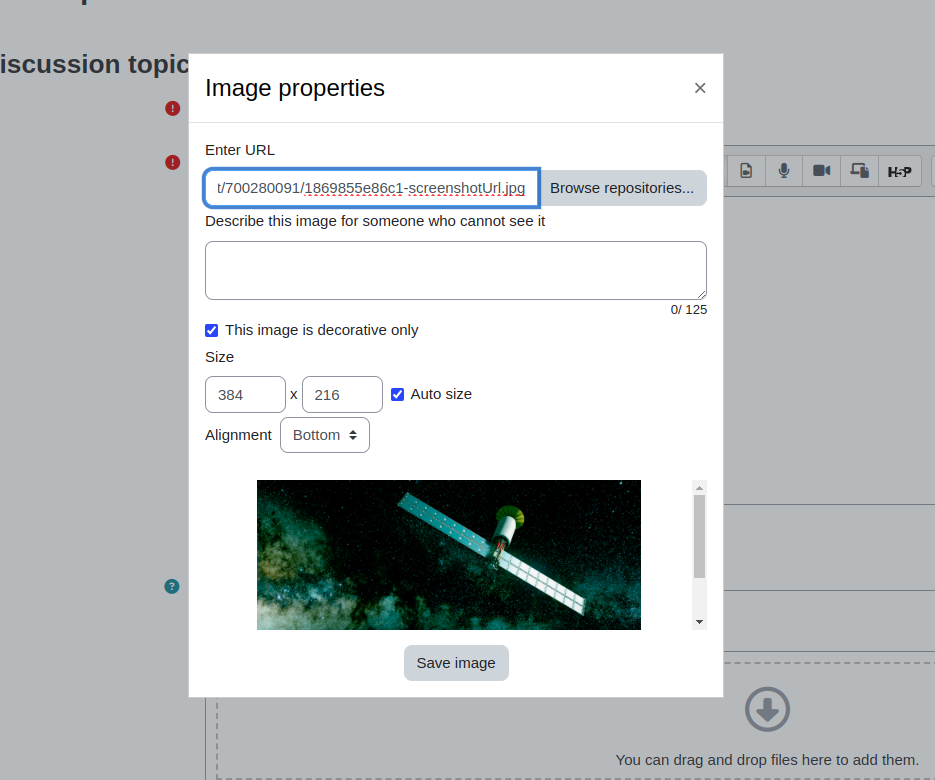Open Browse repositories file picker

[x=622, y=188]
